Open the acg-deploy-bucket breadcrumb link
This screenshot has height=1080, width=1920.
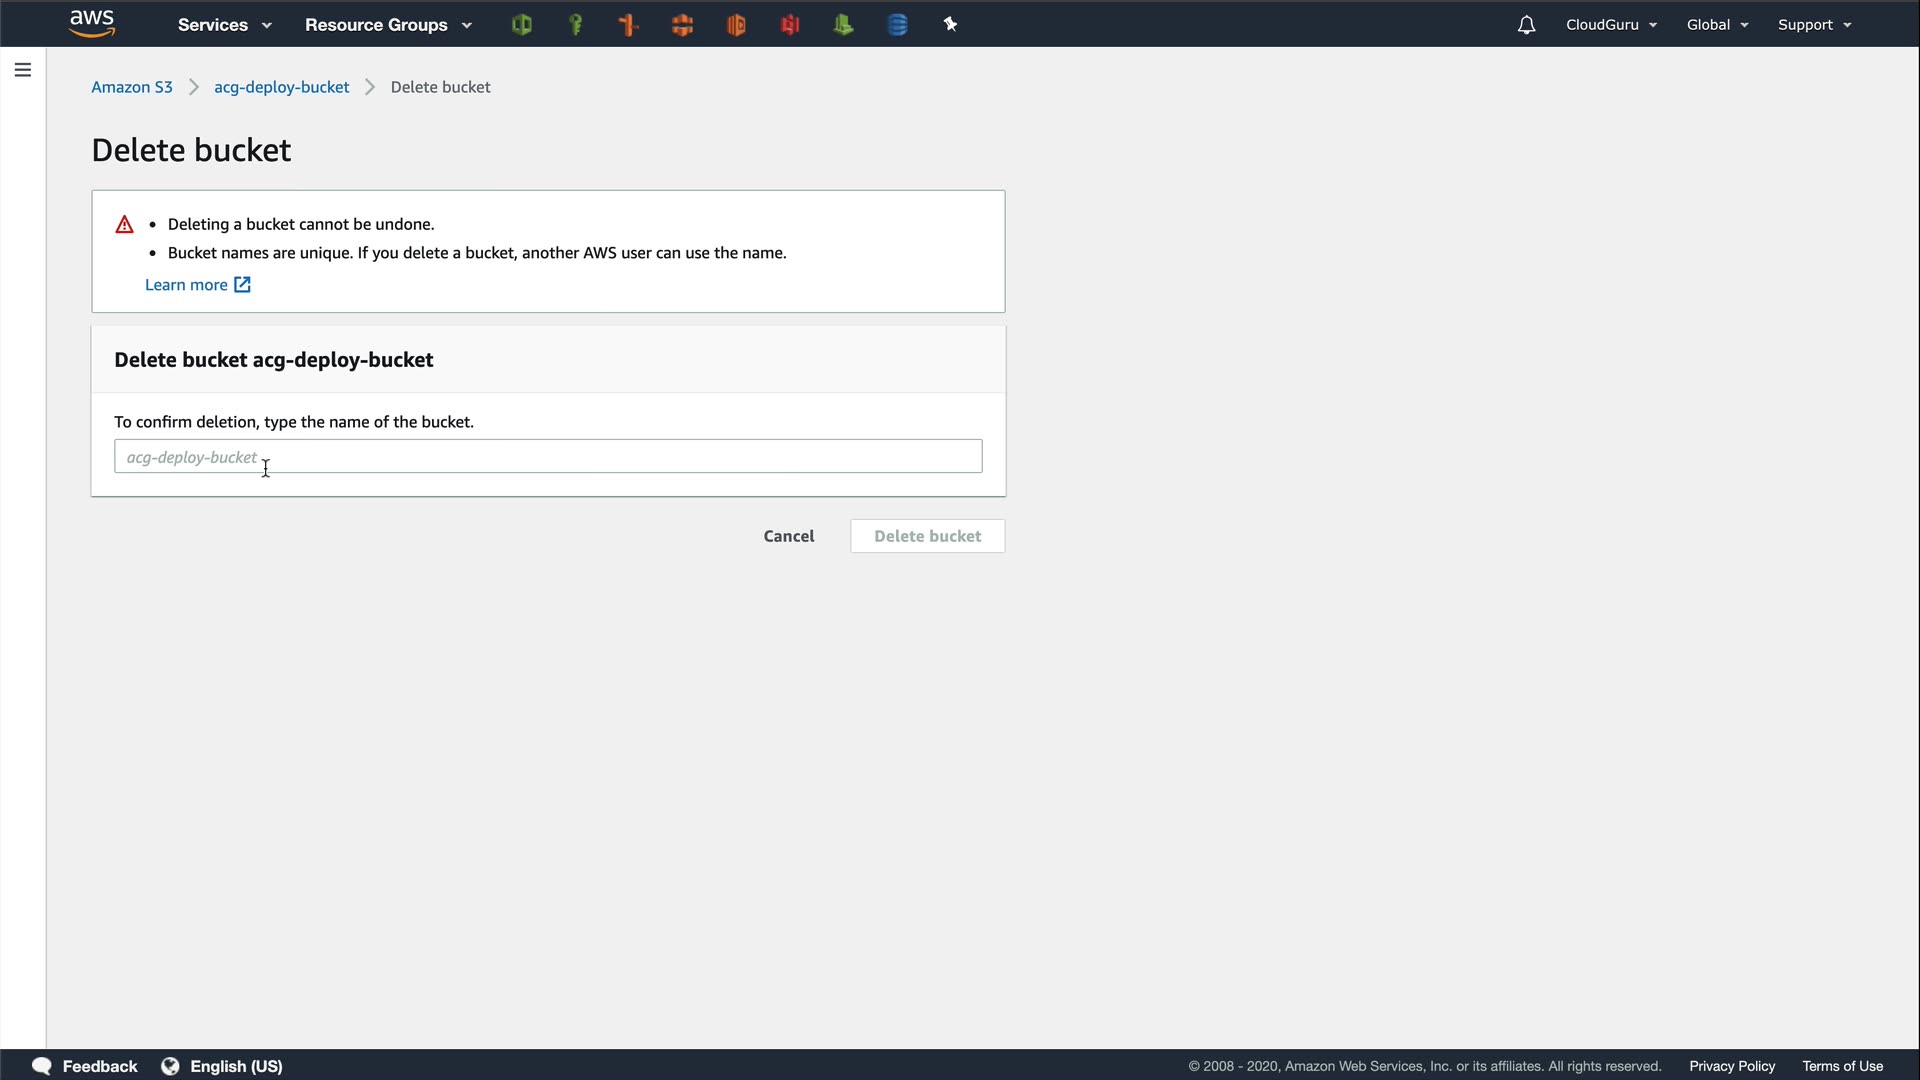click(x=281, y=87)
